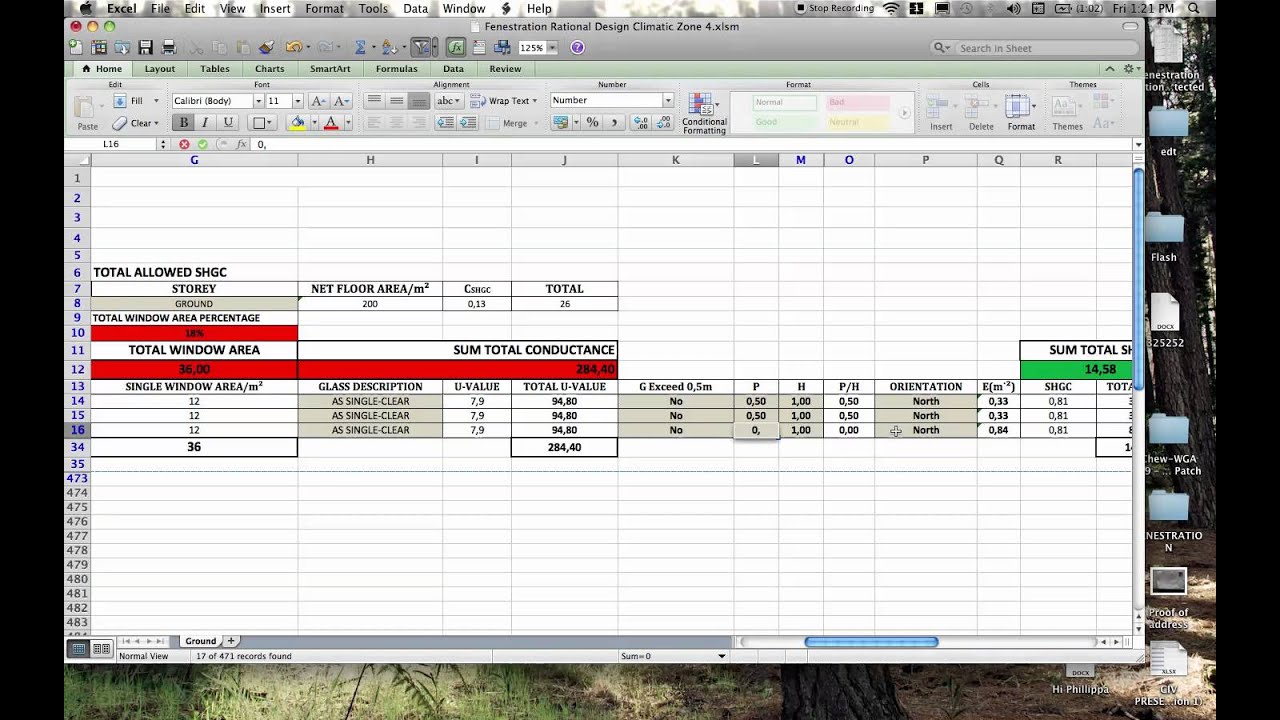Open the Data menu in menu bar
The height and width of the screenshot is (720, 1280).
pyautogui.click(x=415, y=8)
